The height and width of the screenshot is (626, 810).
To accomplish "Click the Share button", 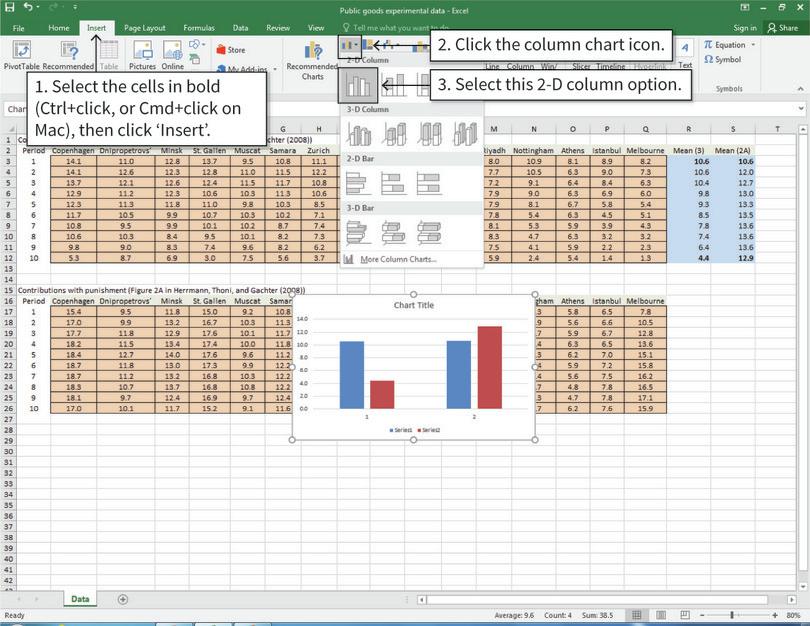I will (x=785, y=28).
